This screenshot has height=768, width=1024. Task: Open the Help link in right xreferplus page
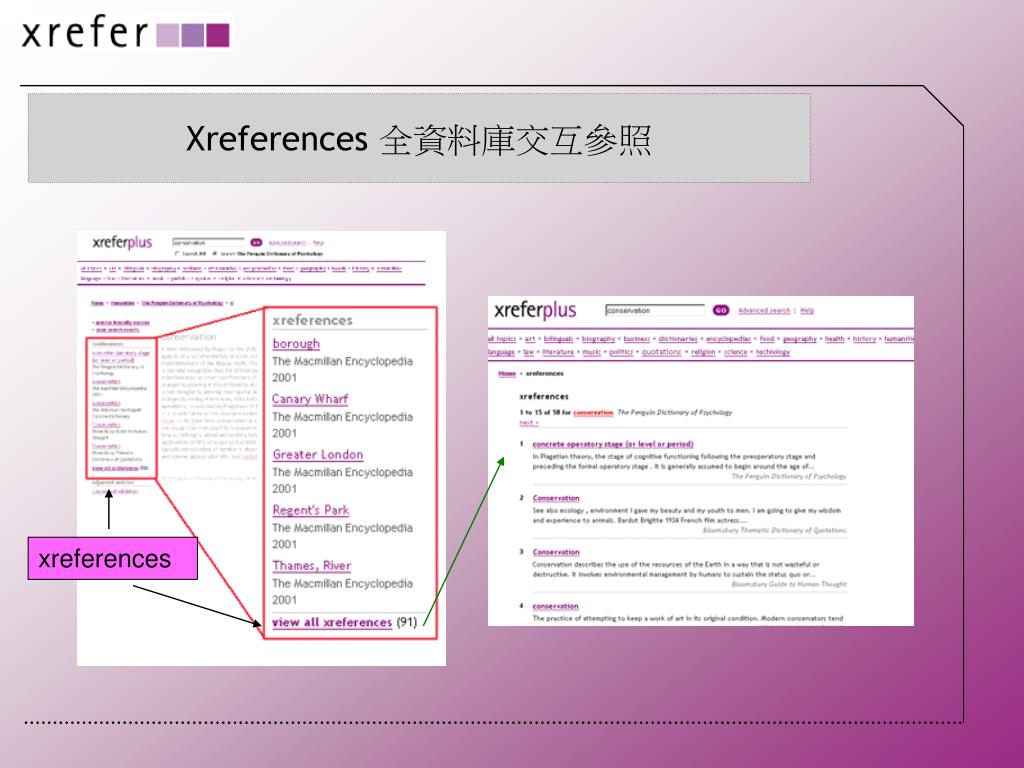click(x=807, y=310)
